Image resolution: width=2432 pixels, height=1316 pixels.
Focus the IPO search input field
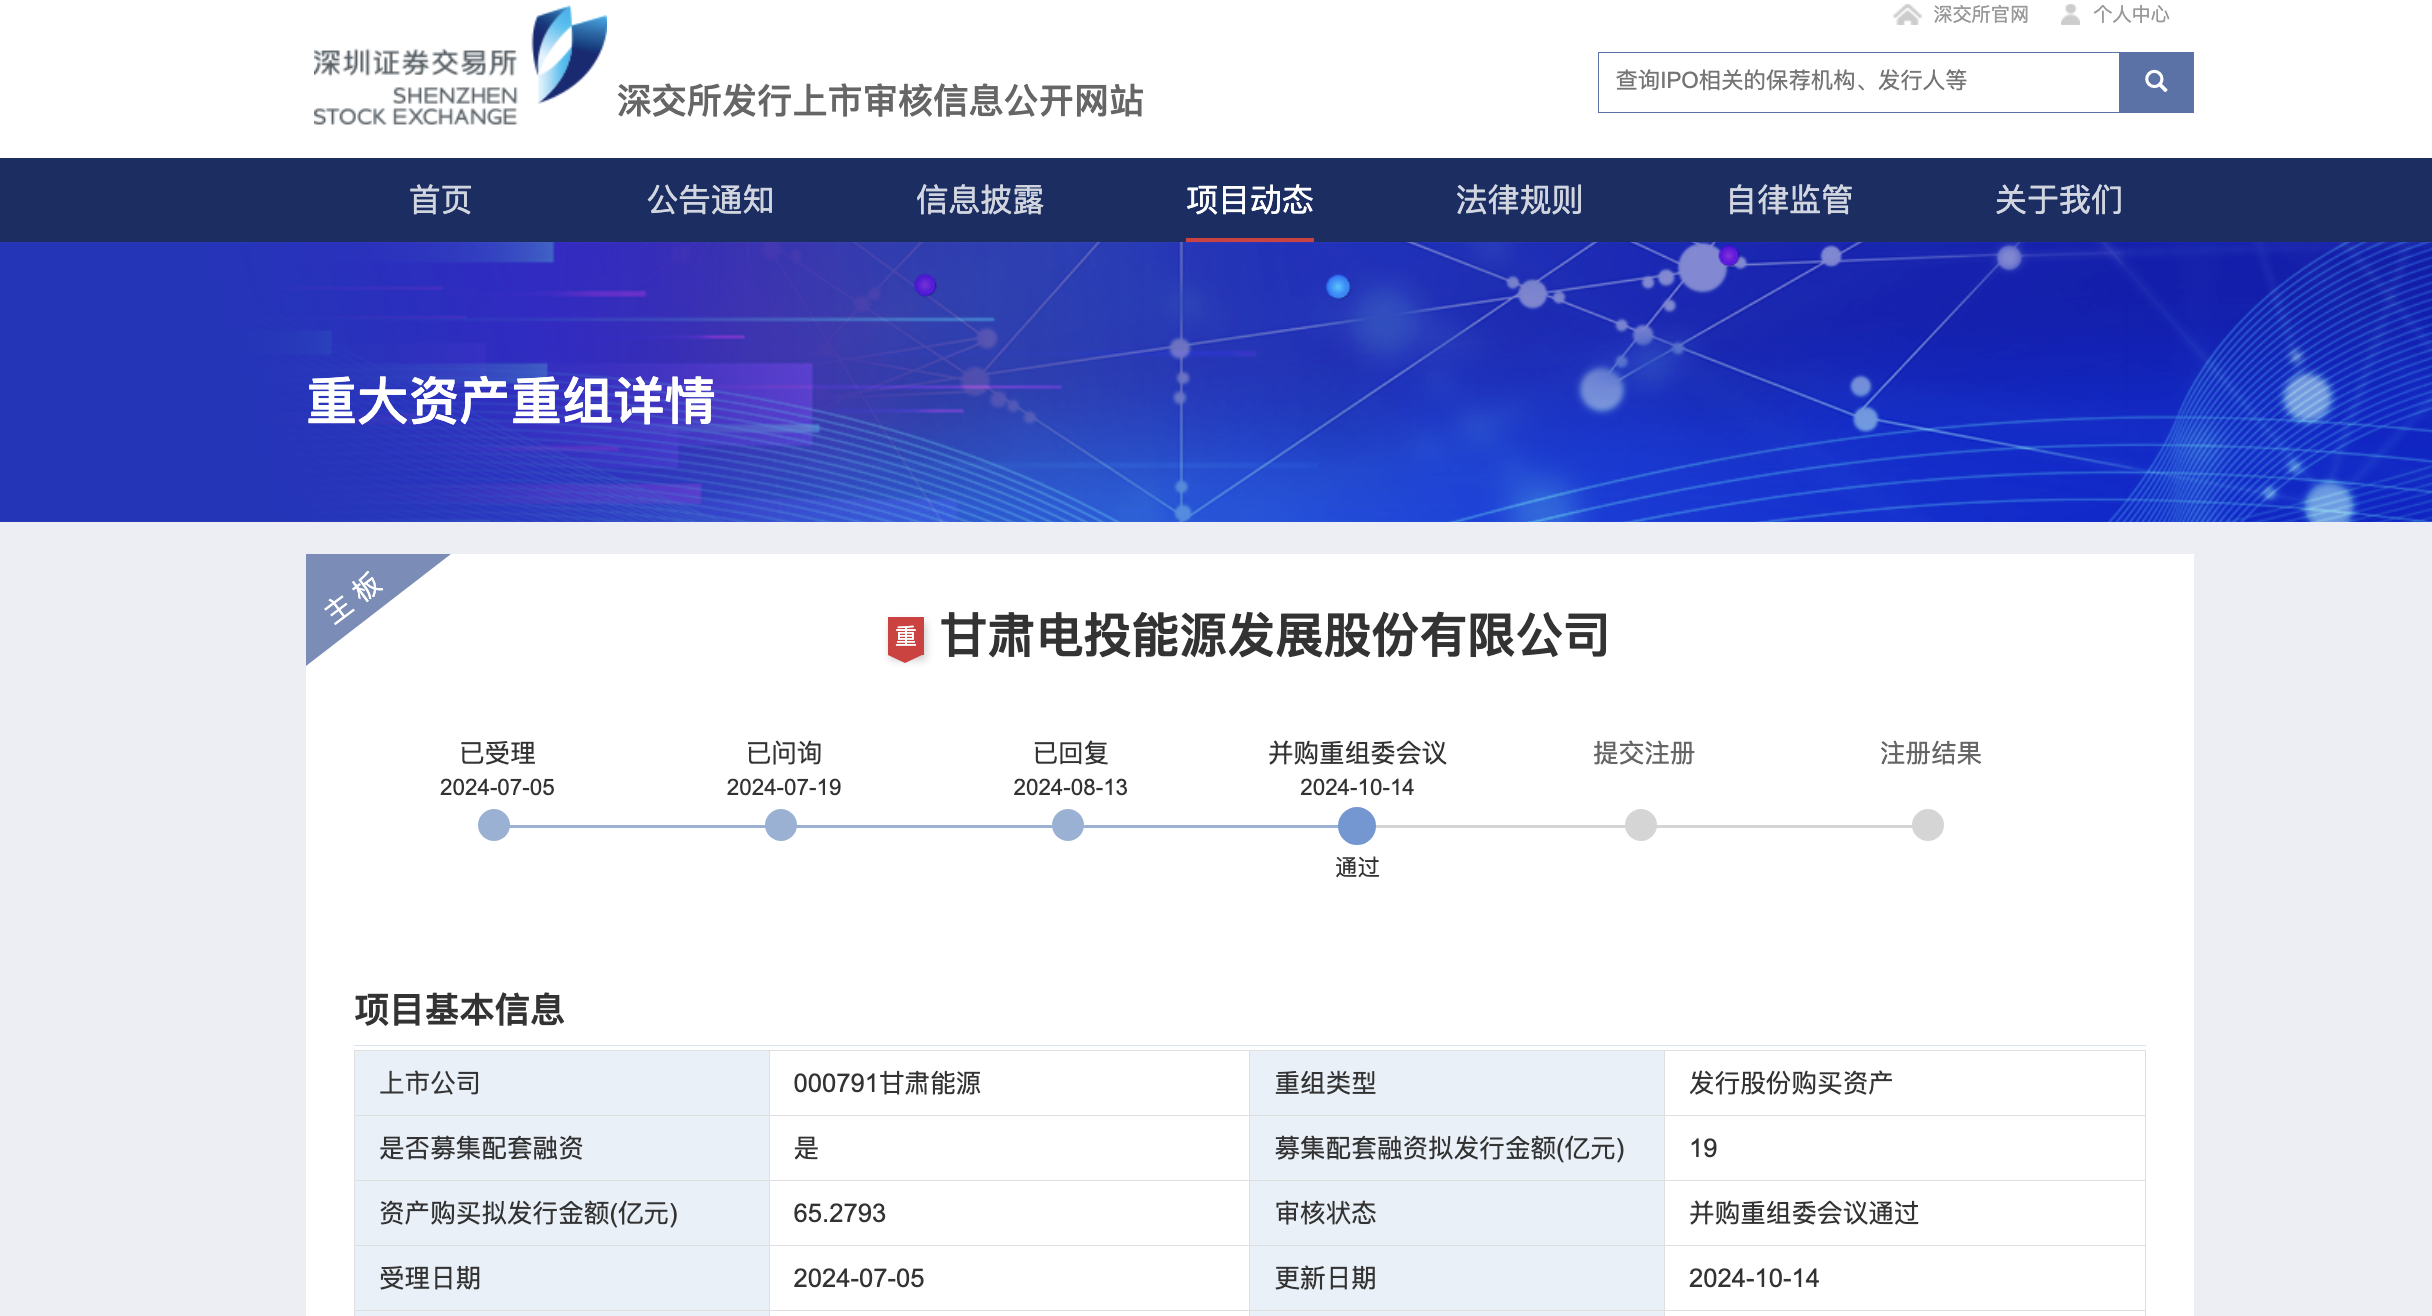pos(1858,82)
